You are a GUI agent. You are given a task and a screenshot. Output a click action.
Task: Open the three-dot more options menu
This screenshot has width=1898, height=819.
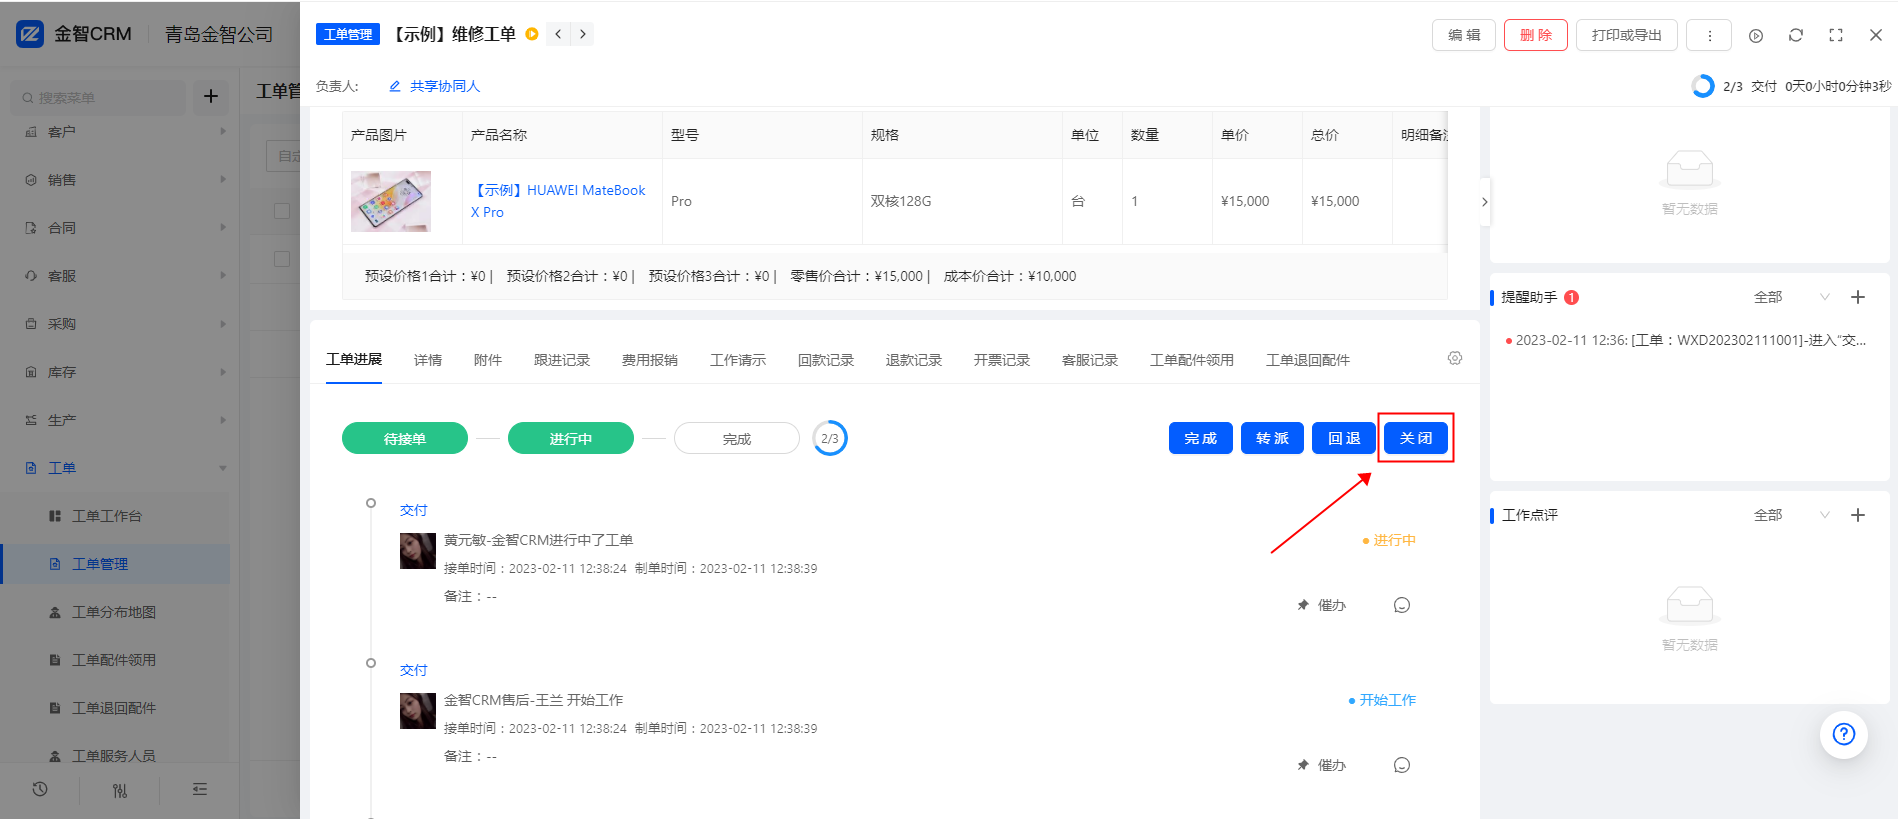[x=1710, y=35]
